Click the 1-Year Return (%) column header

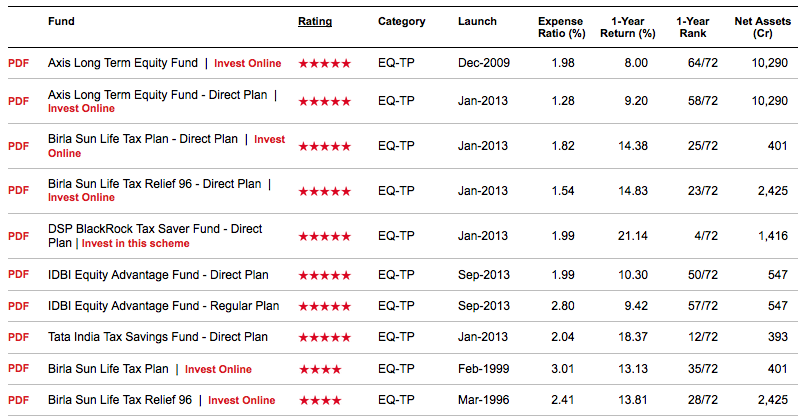click(x=627, y=27)
